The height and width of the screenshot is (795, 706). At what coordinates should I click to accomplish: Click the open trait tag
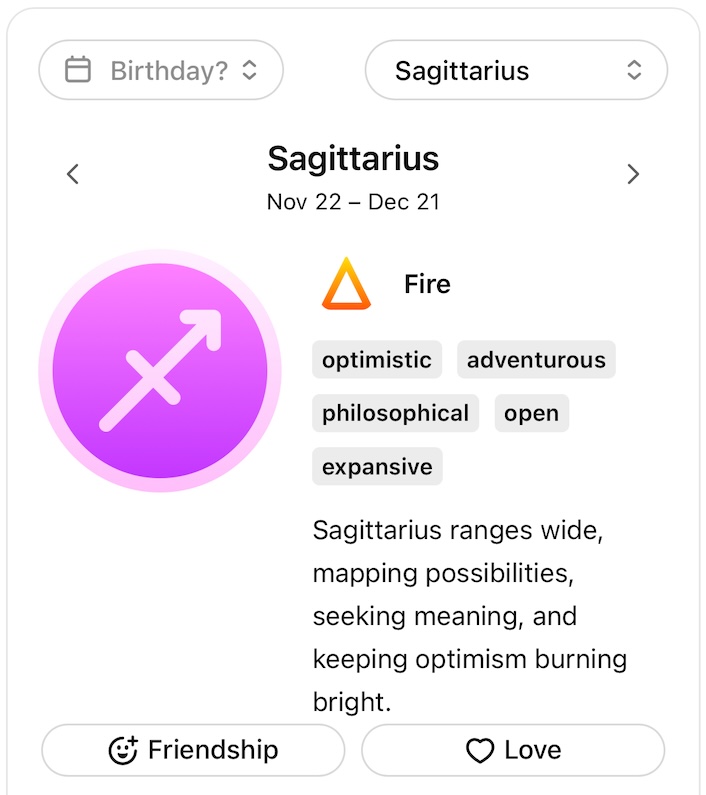(531, 413)
